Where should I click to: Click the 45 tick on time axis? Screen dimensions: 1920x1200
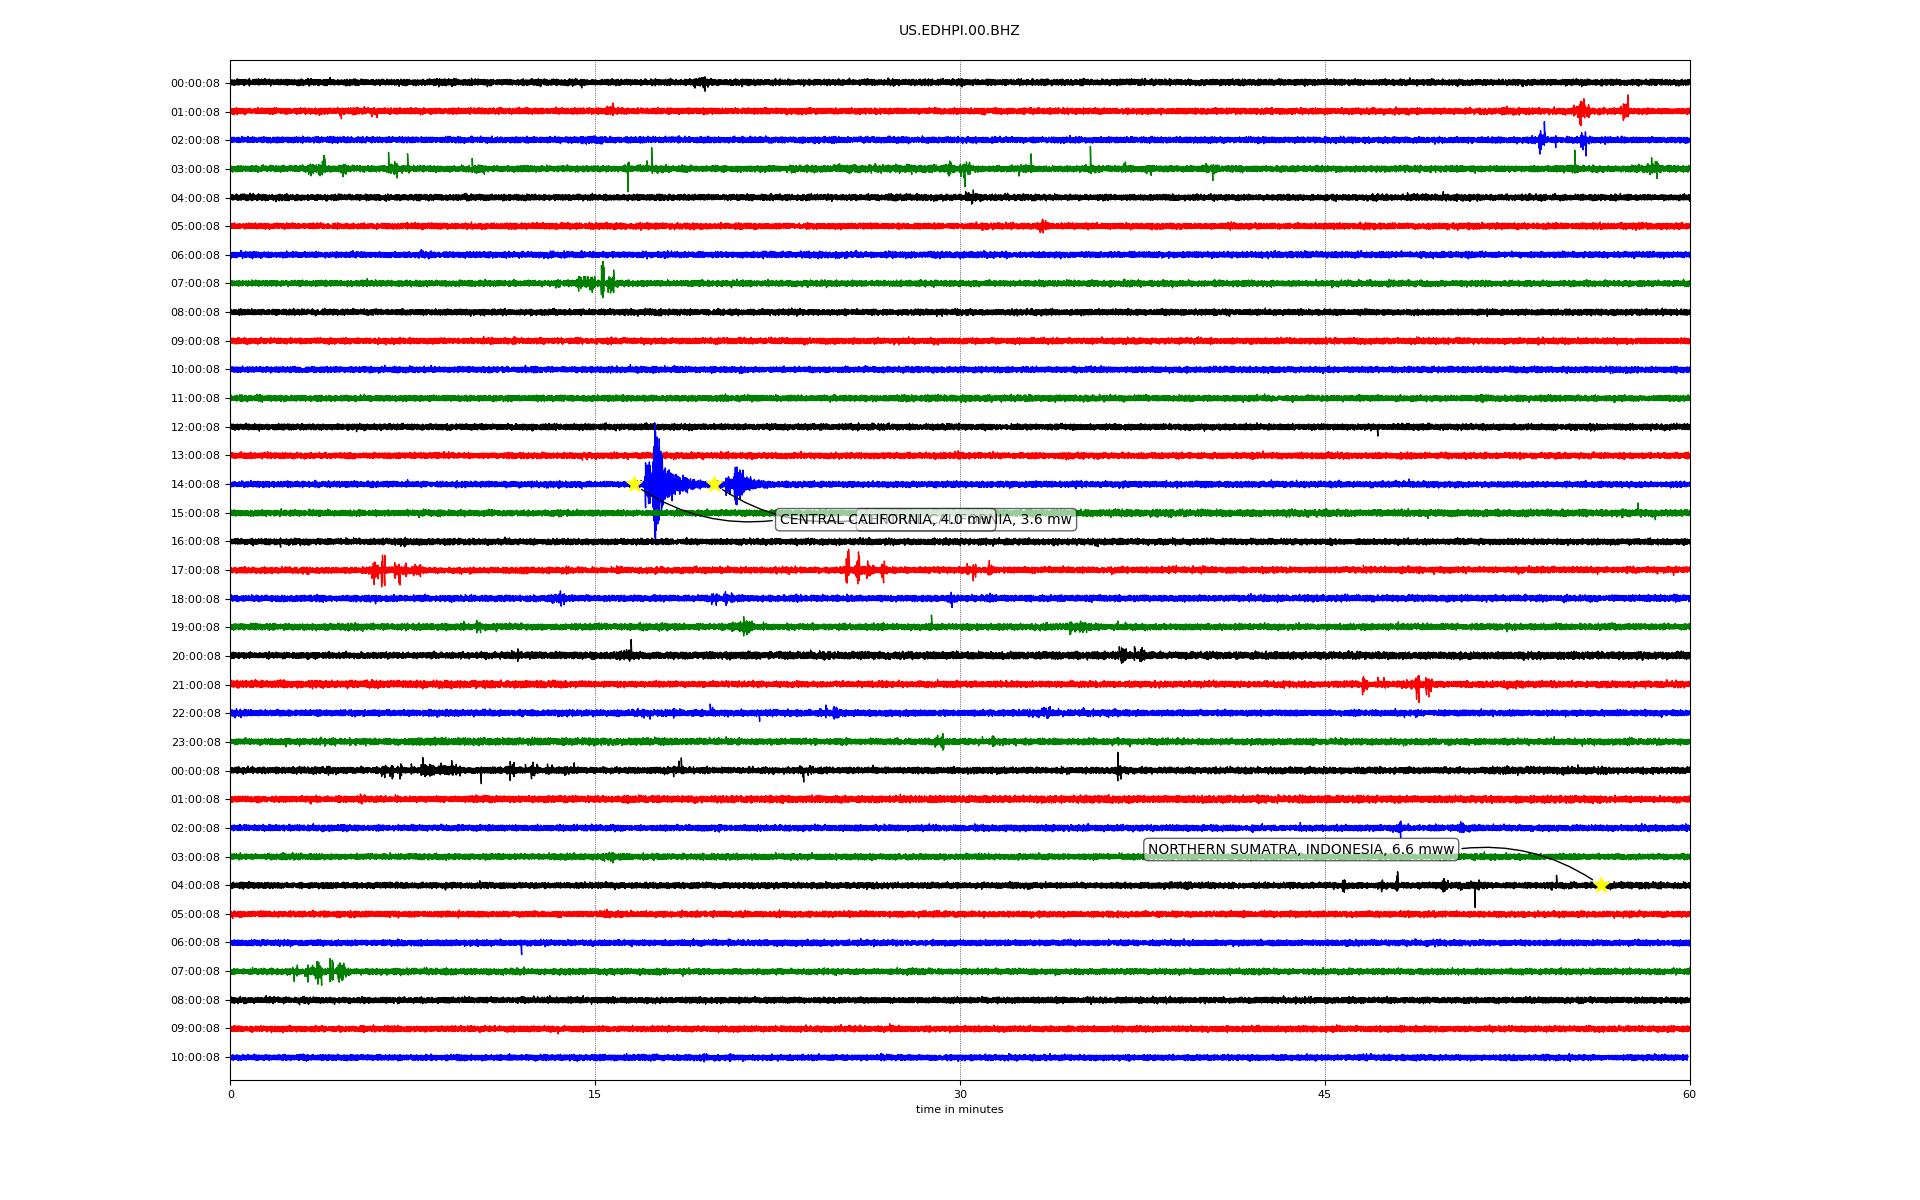pos(1324,1094)
